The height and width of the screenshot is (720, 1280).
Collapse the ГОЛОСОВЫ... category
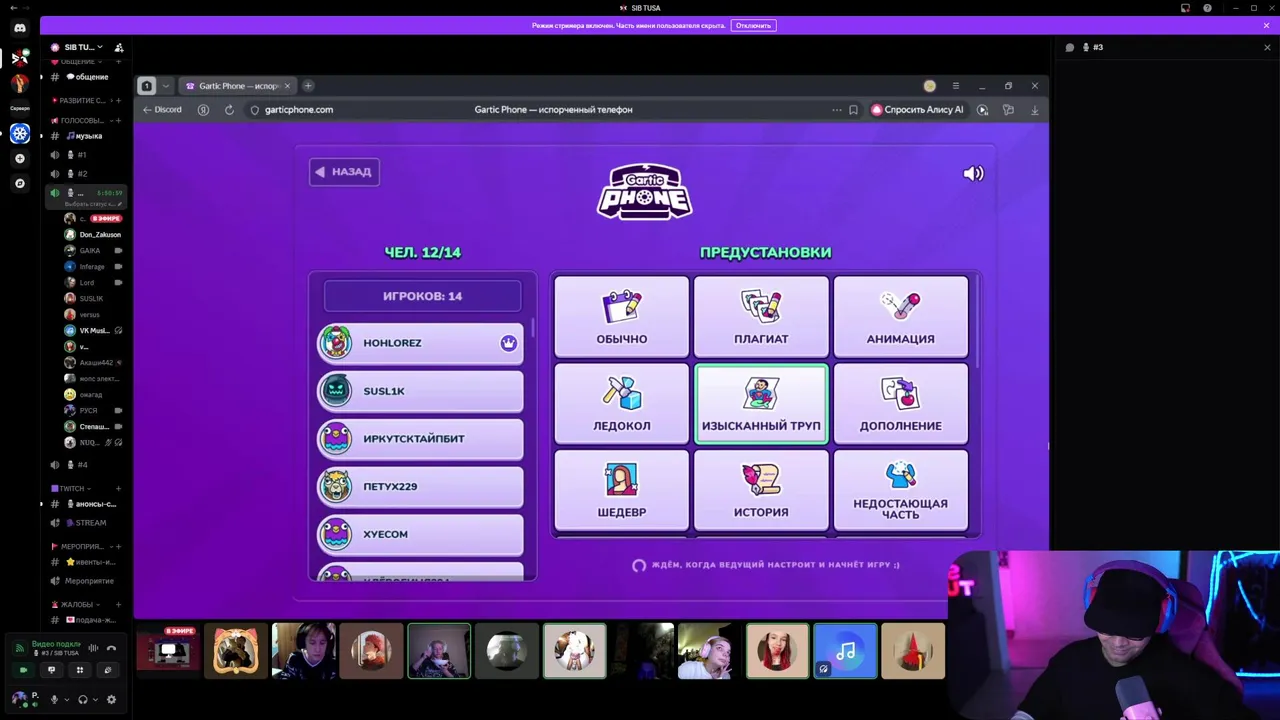80,120
